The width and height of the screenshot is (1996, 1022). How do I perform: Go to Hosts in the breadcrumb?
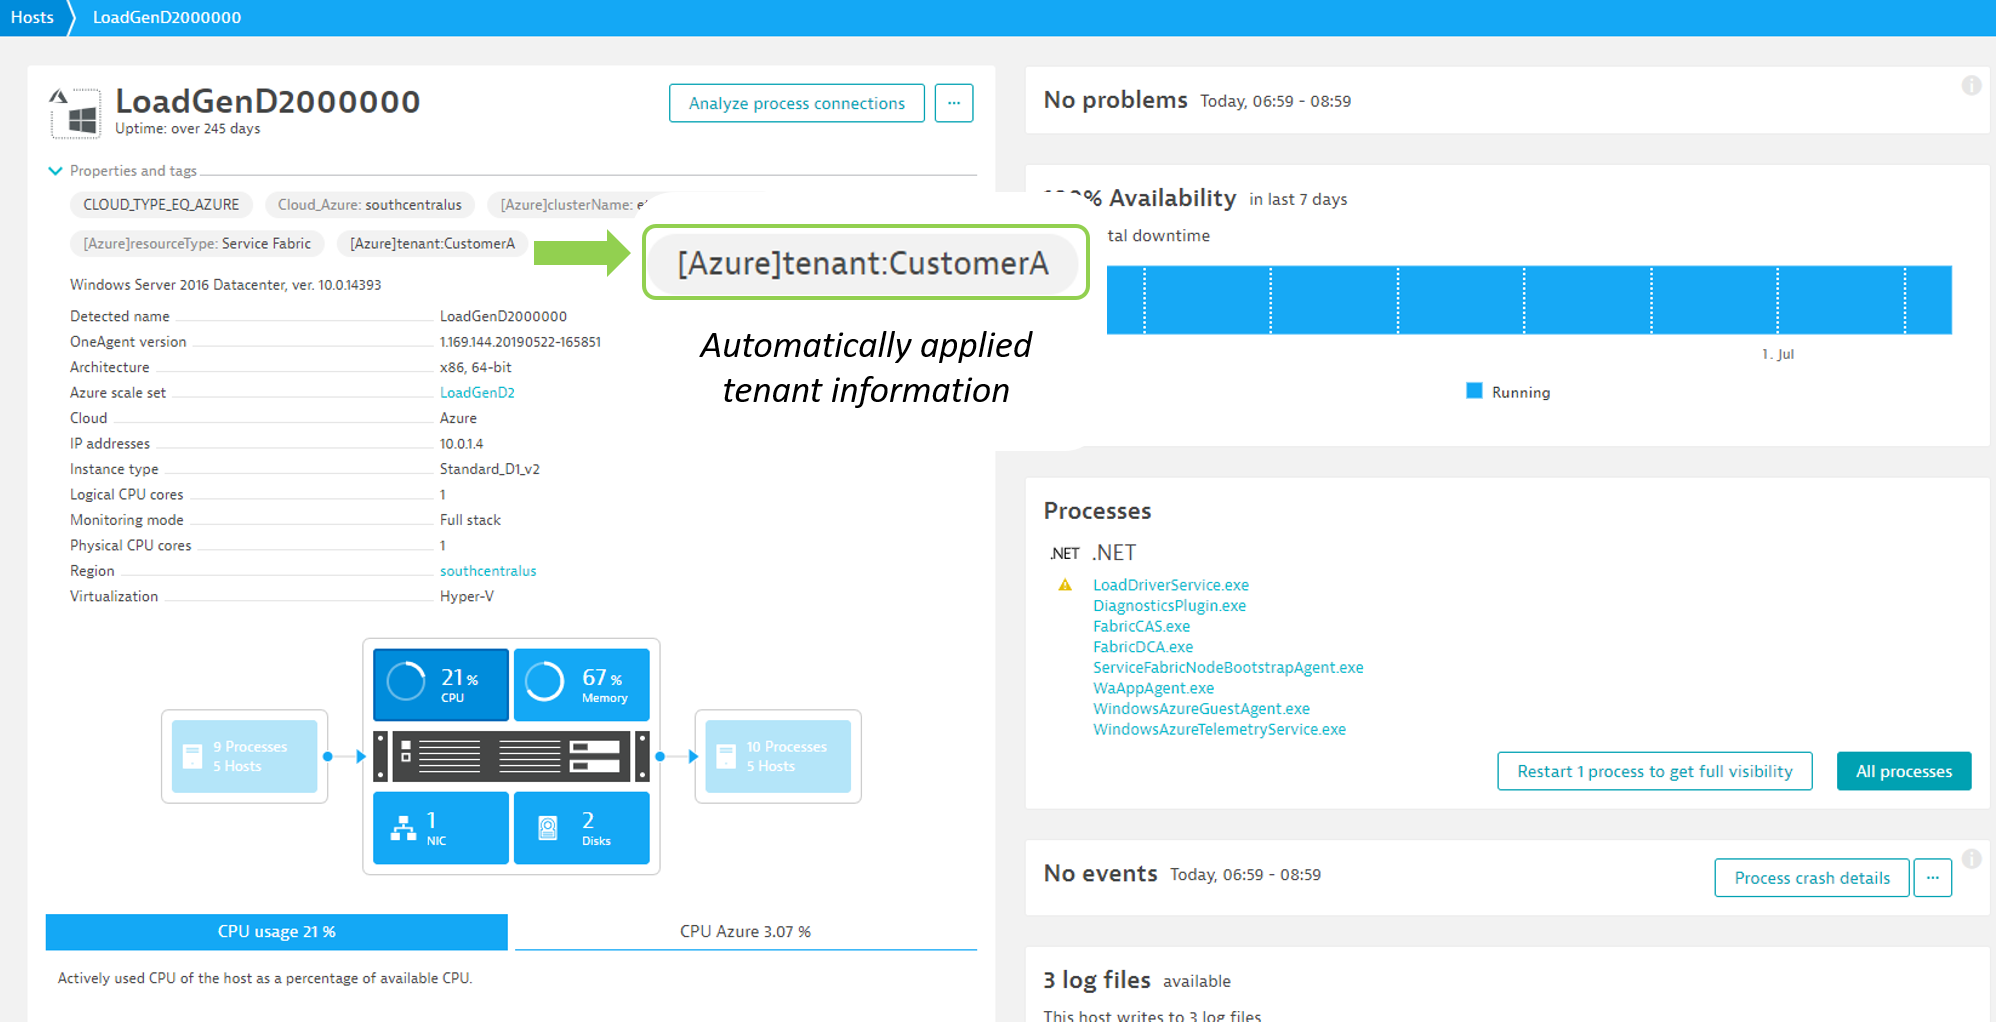point(32,17)
